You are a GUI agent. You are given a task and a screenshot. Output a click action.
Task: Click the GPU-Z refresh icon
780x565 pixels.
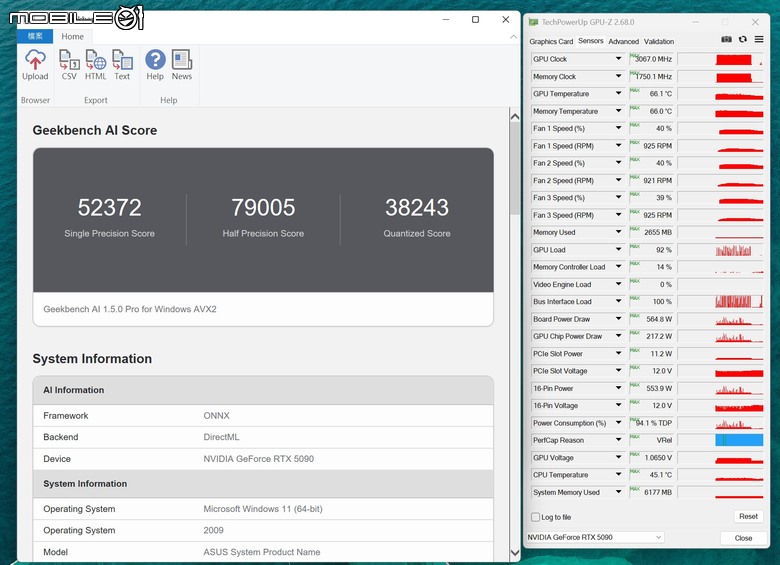743,39
